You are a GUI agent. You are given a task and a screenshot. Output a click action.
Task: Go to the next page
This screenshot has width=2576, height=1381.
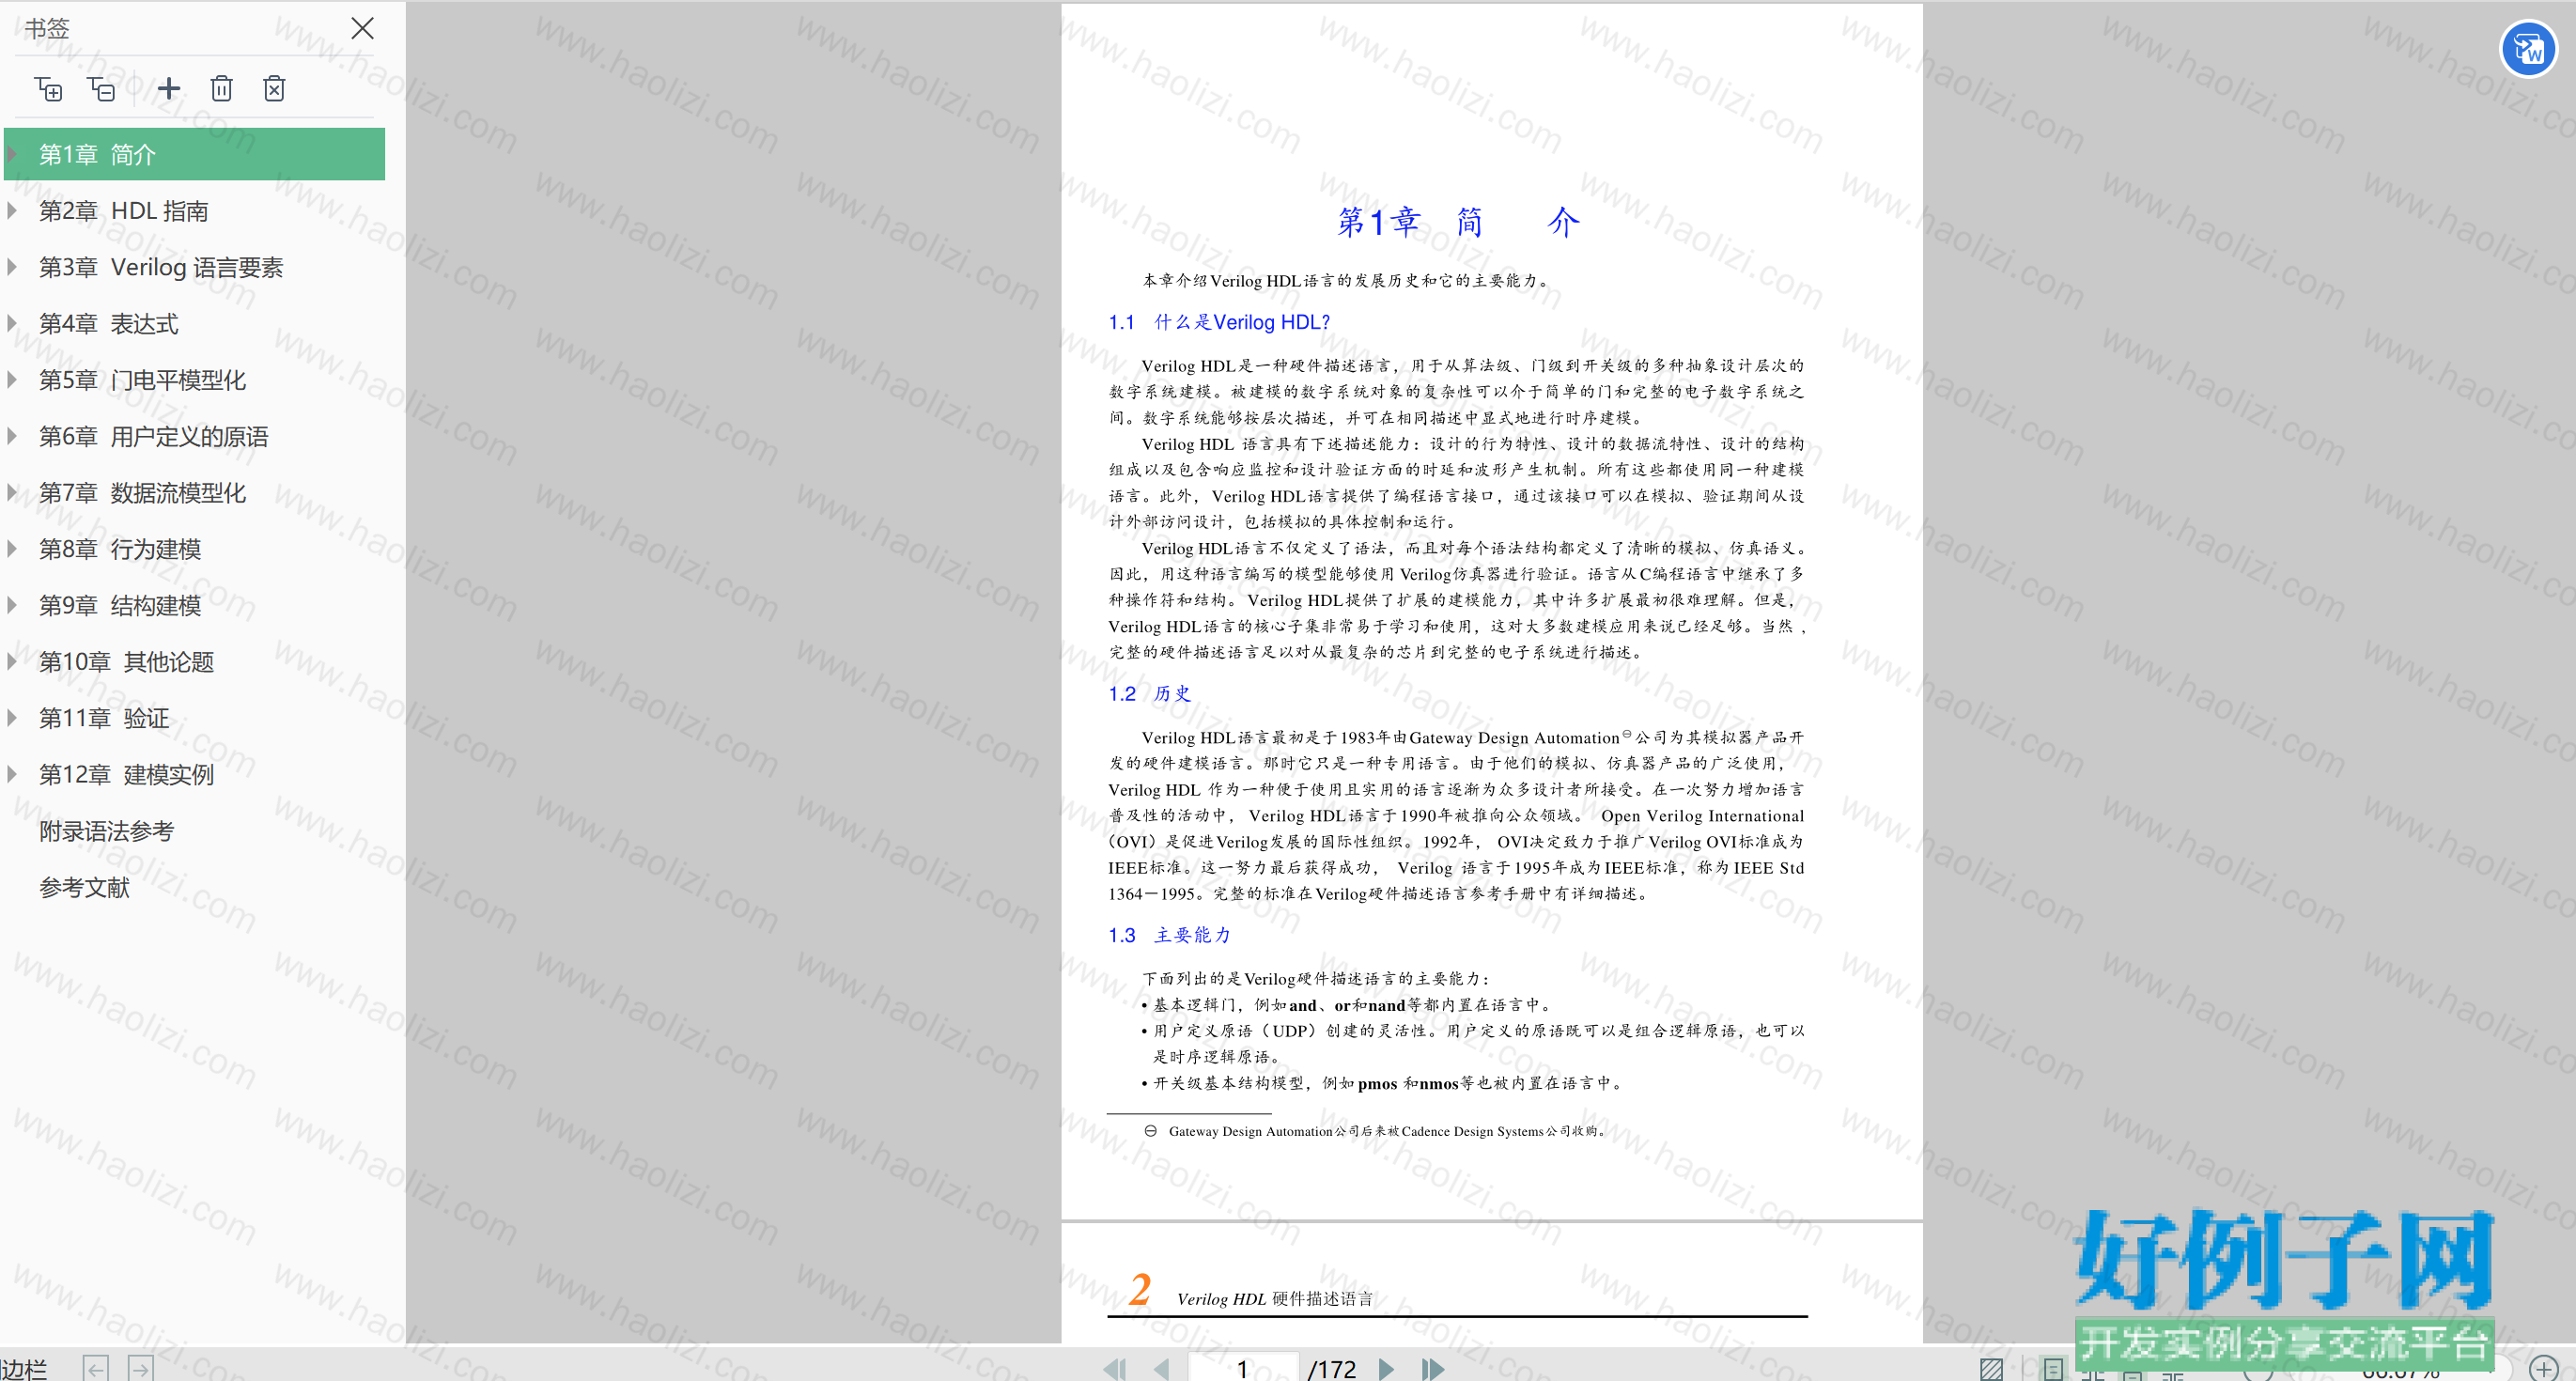point(1386,1368)
